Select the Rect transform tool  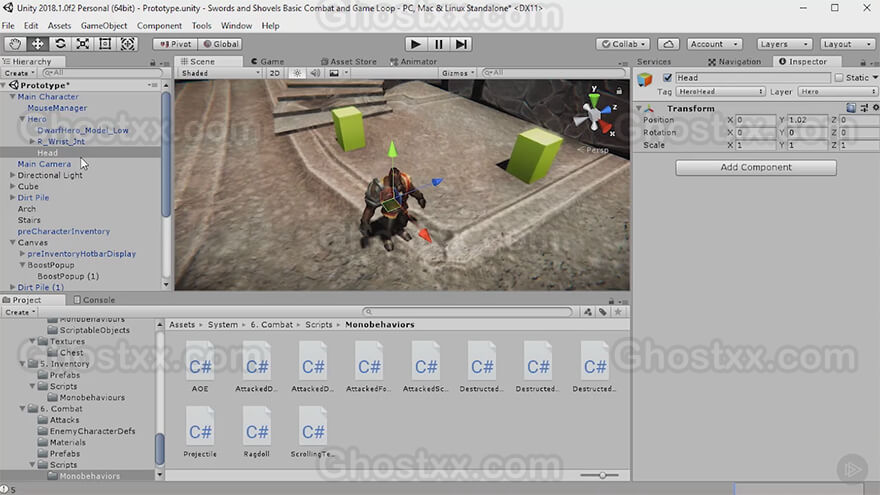pos(105,44)
